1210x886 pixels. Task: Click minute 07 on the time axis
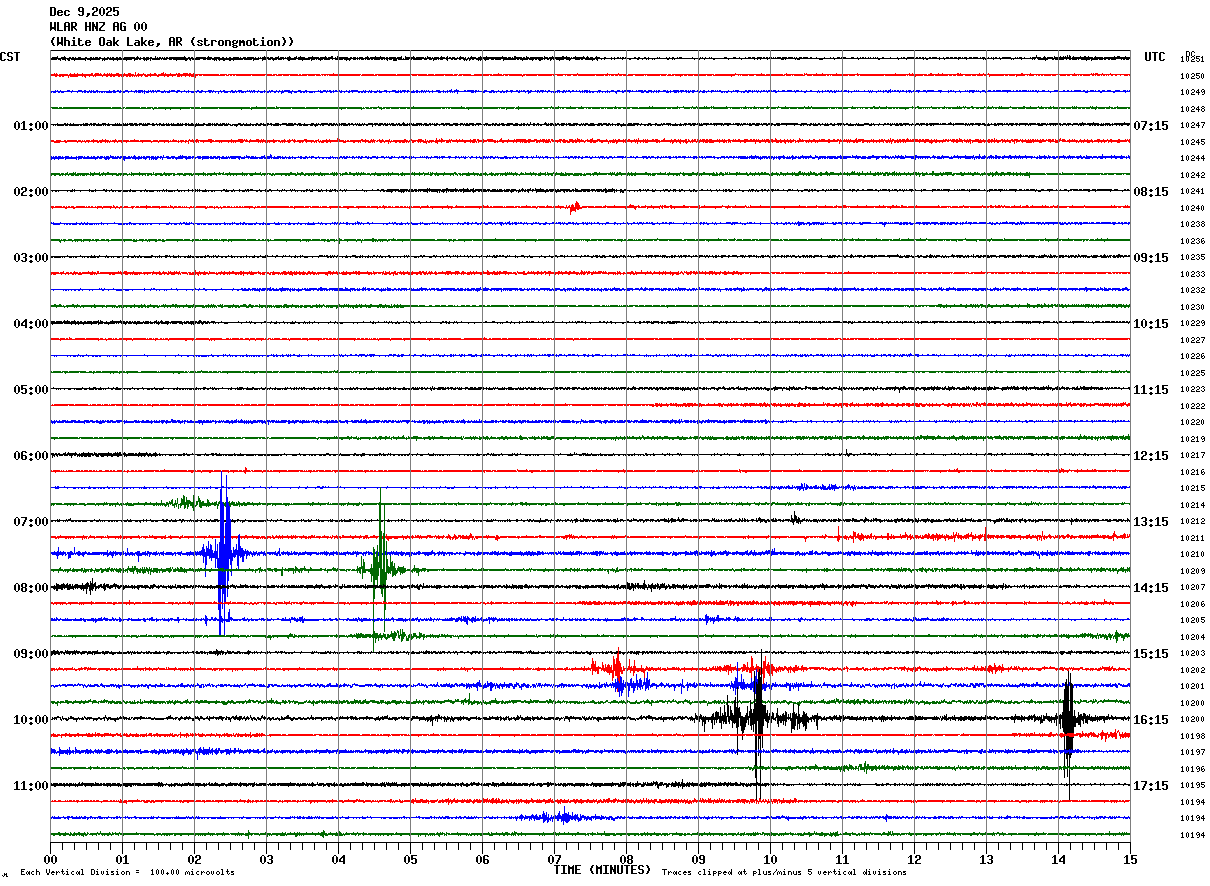click(x=554, y=859)
